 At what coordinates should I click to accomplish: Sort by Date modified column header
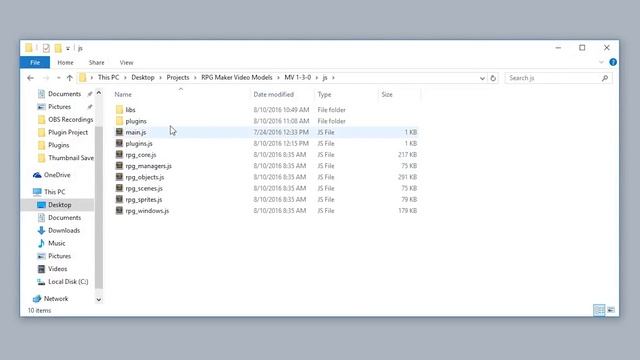[x=273, y=94]
